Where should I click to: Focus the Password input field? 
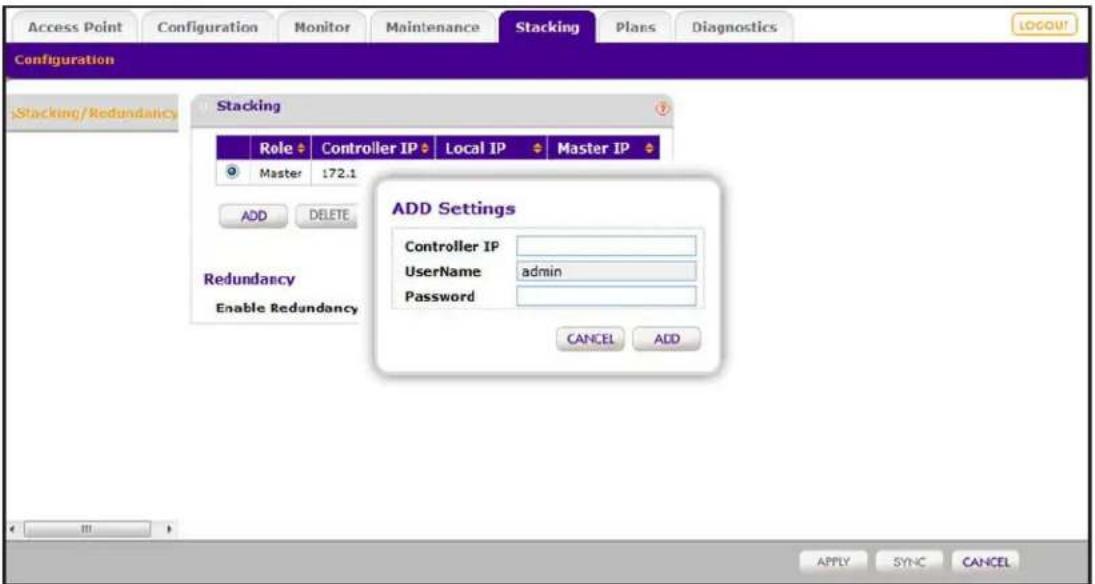(x=606, y=296)
